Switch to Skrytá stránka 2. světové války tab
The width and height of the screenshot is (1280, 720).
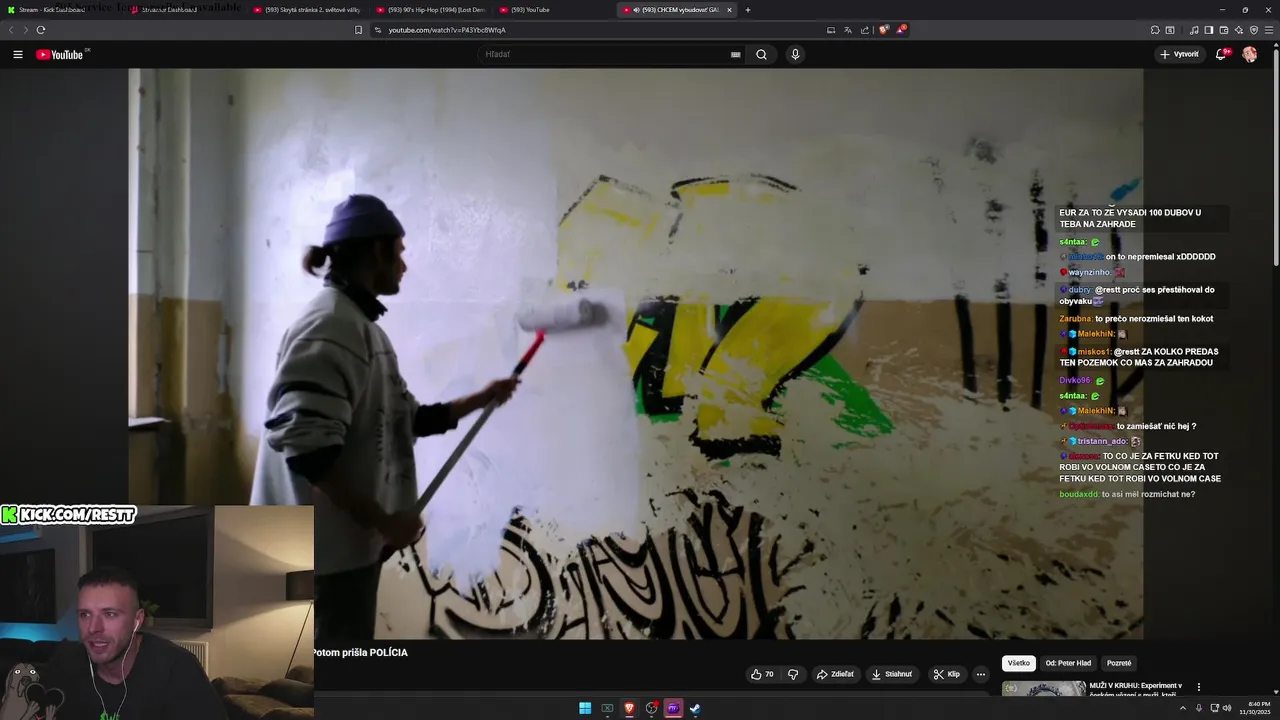tap(306, 10)
